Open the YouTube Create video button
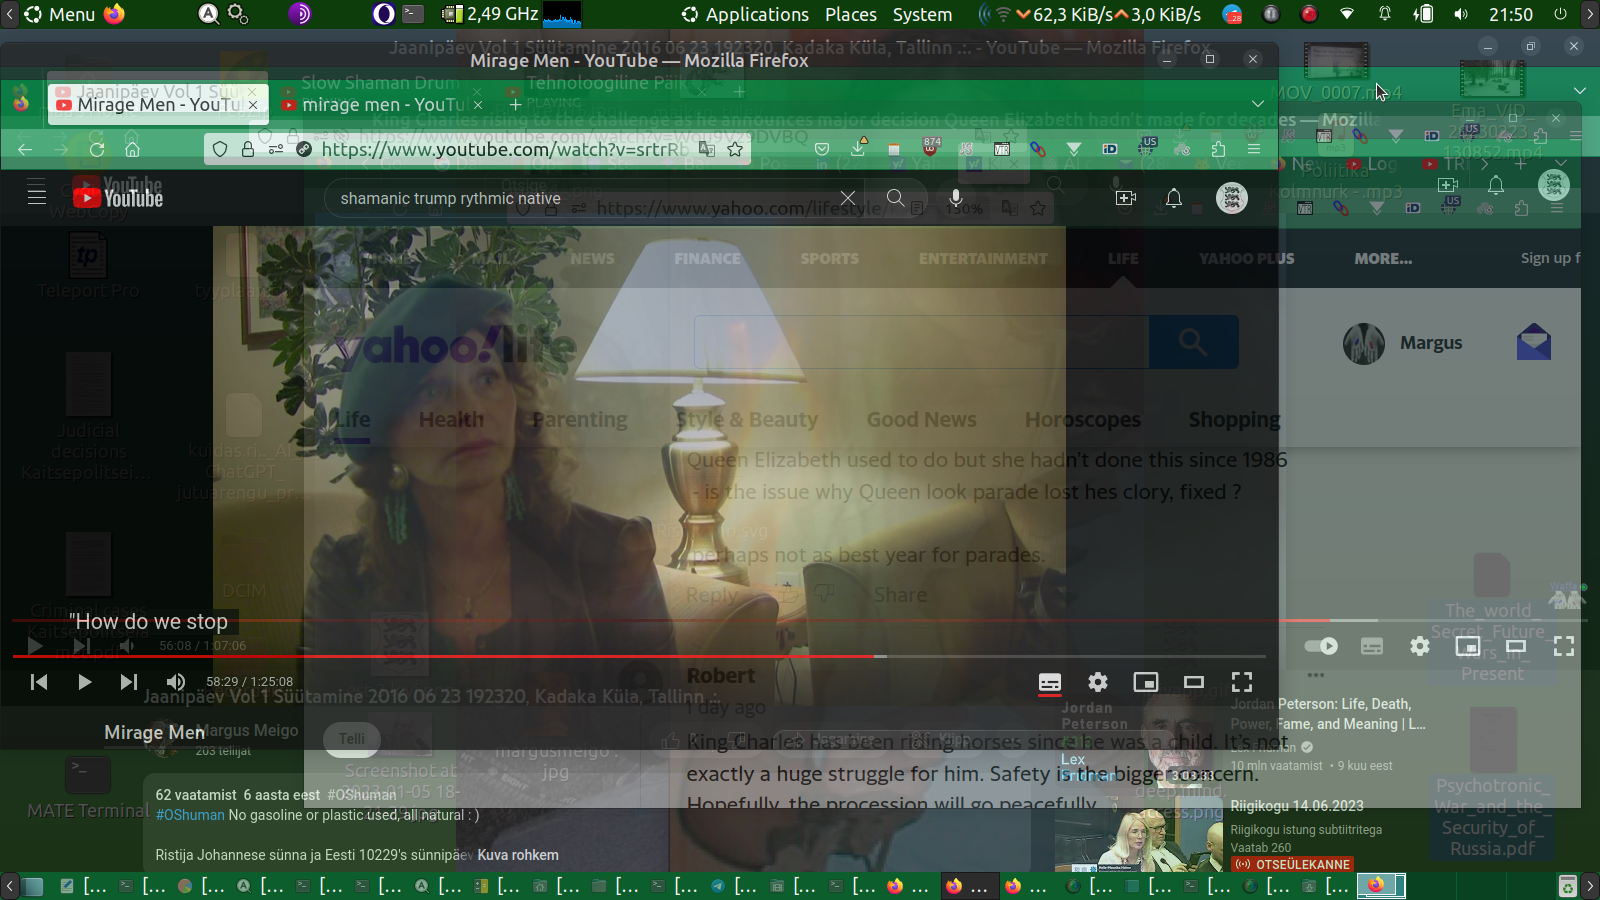Image resolution: width=1600 pixels, height=900 pixels. click(1126, 198)
